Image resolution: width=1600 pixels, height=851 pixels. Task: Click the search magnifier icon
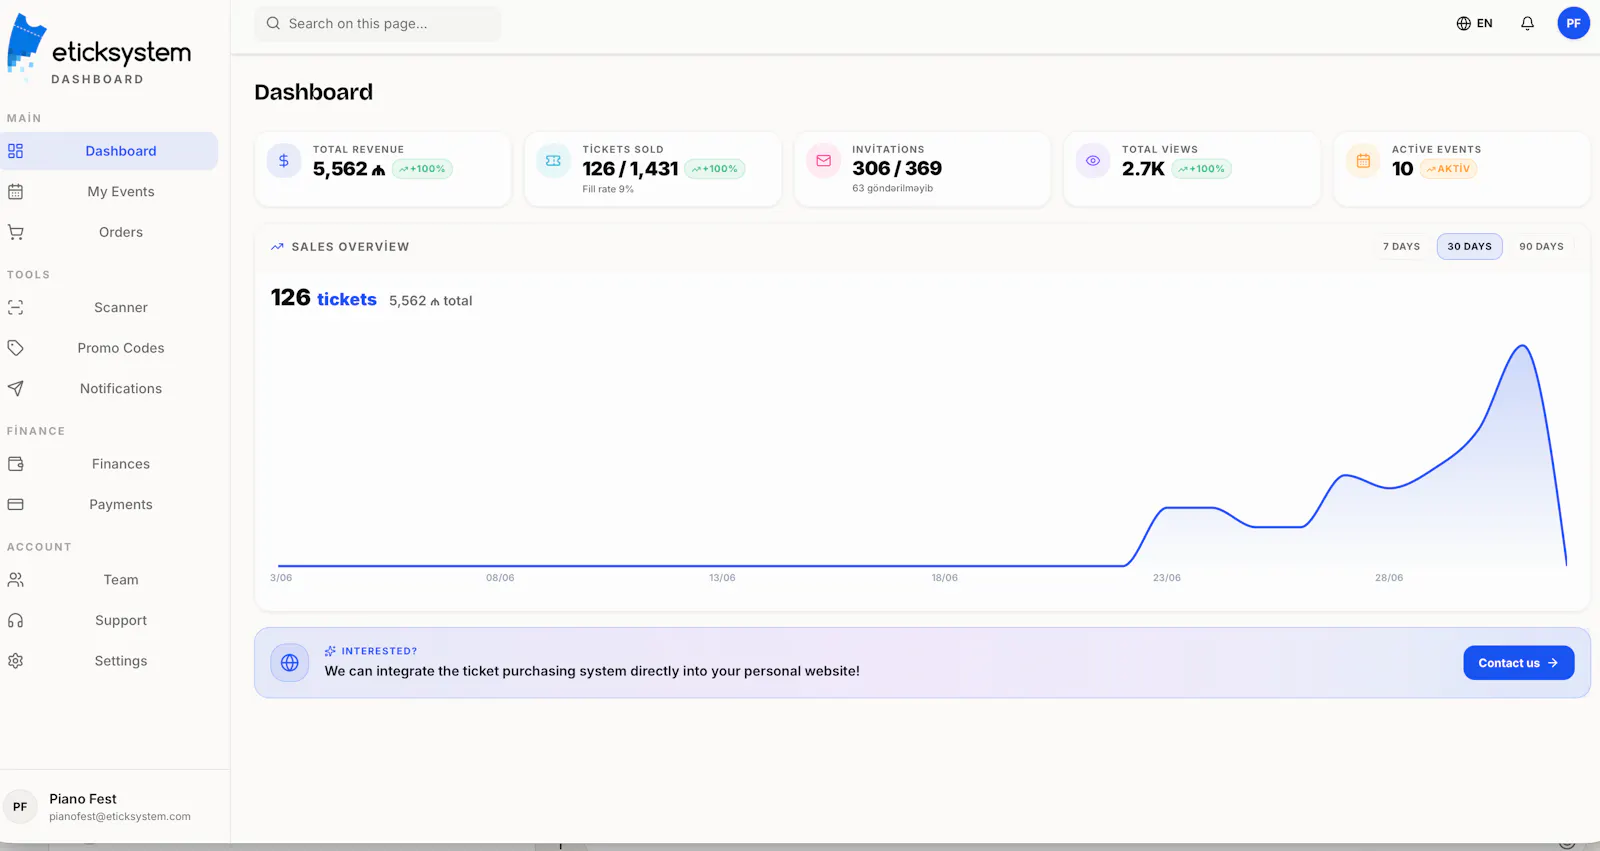click(x=273, y=23)
